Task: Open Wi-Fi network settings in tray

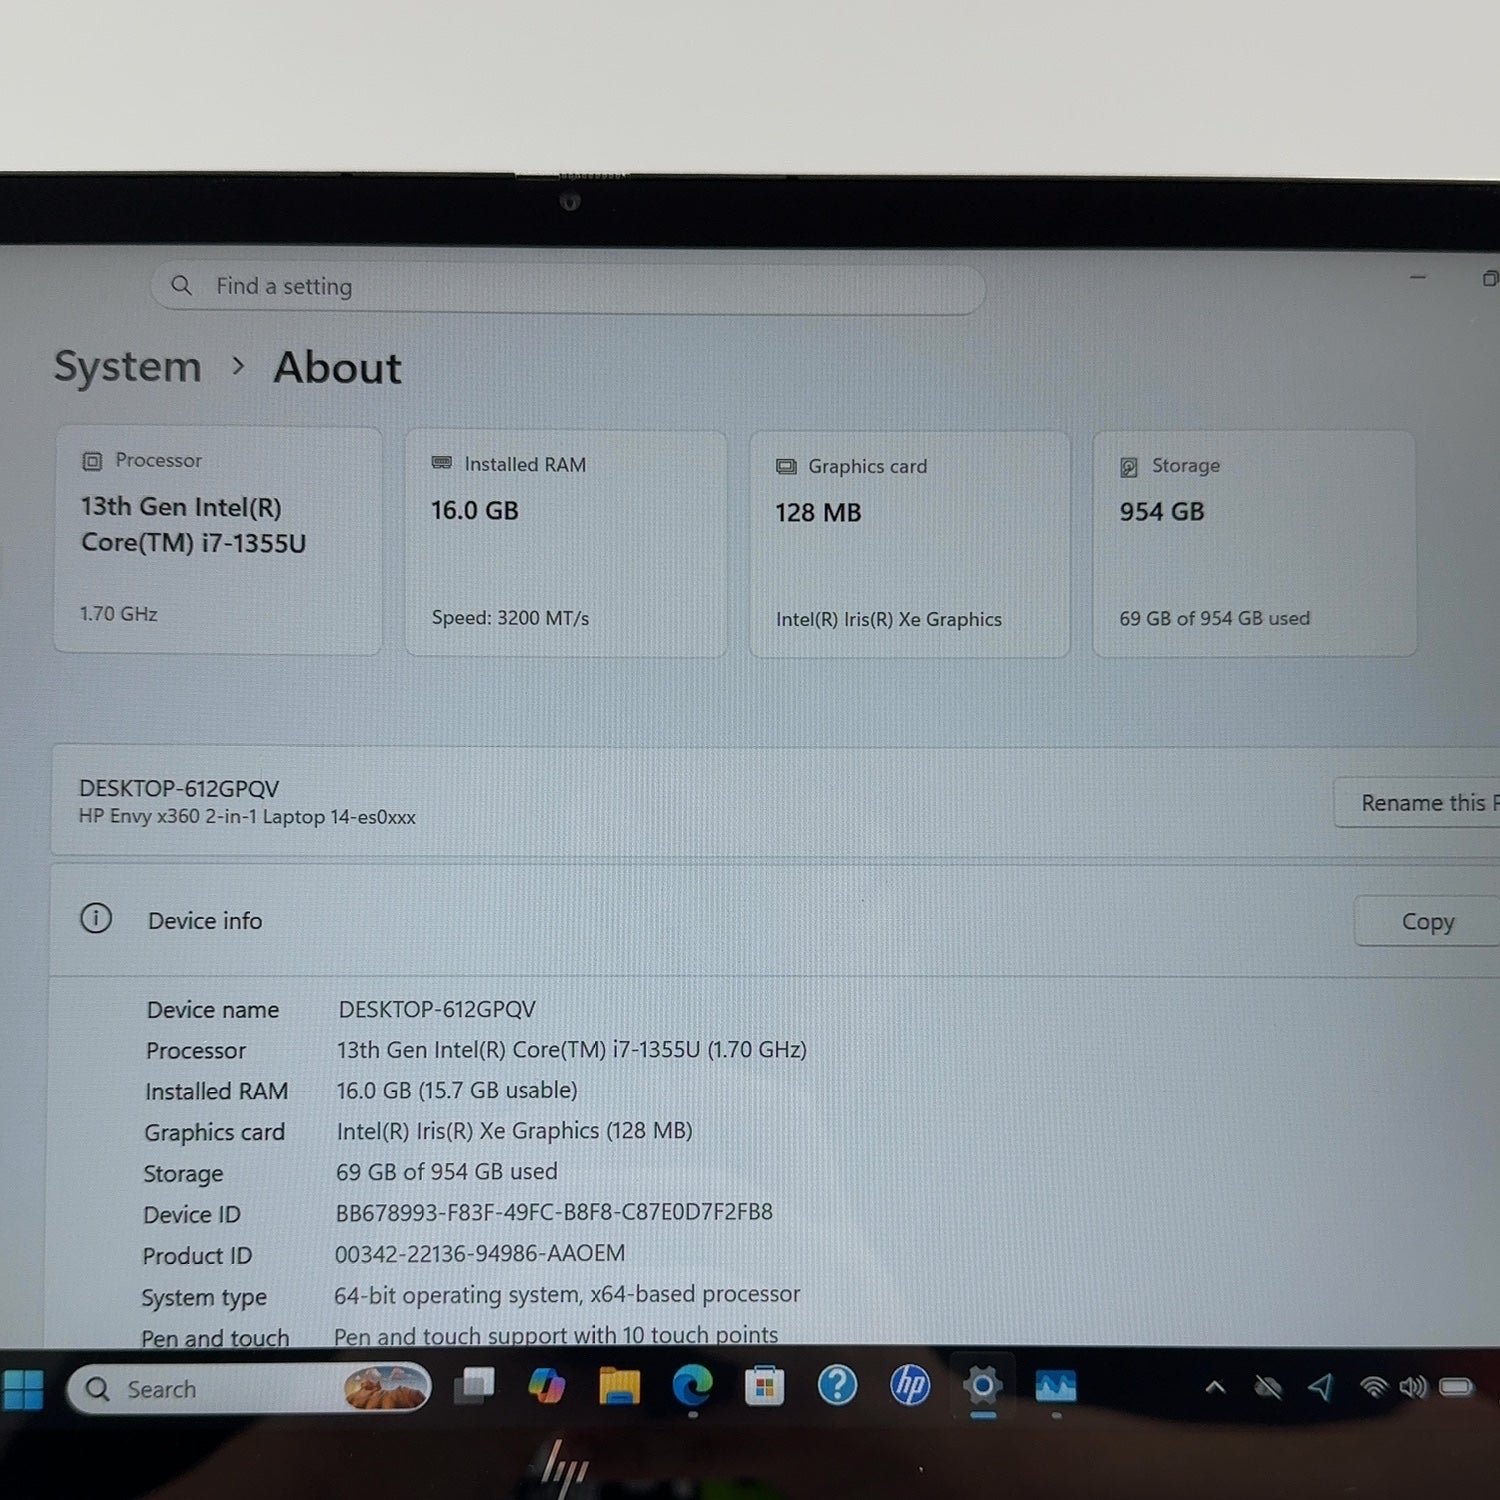Action: click(1374, 1386)
